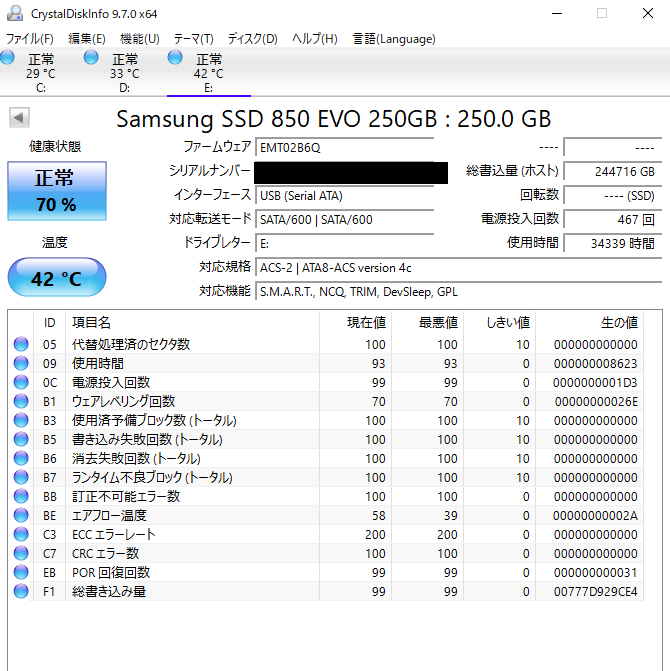Click the total host writes value 244716 GB
Image resolution: width=670 pixels, height=671 pixels.
tap(613, 172)
